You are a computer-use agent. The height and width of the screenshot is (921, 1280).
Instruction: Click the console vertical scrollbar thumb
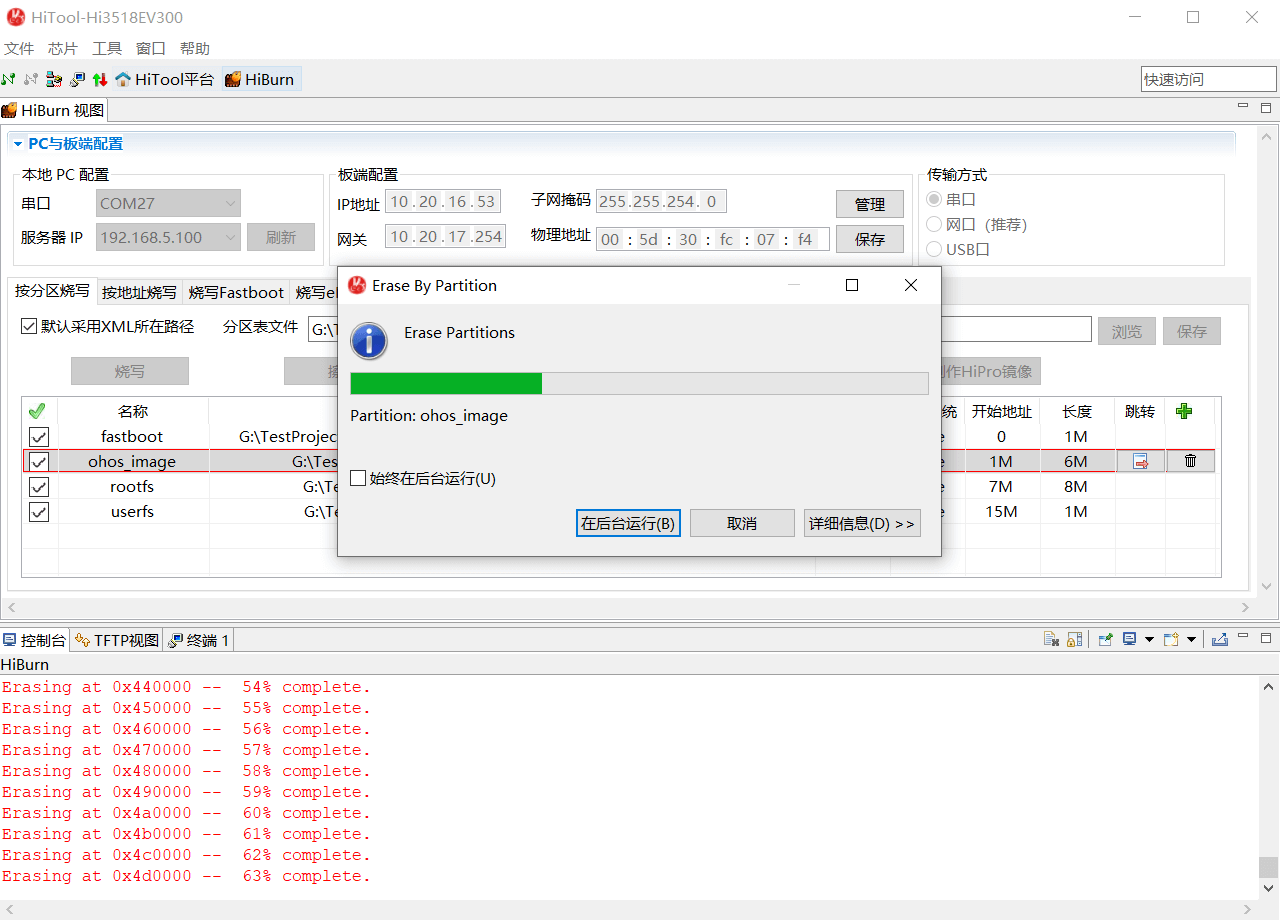(x=1268, y=866)
